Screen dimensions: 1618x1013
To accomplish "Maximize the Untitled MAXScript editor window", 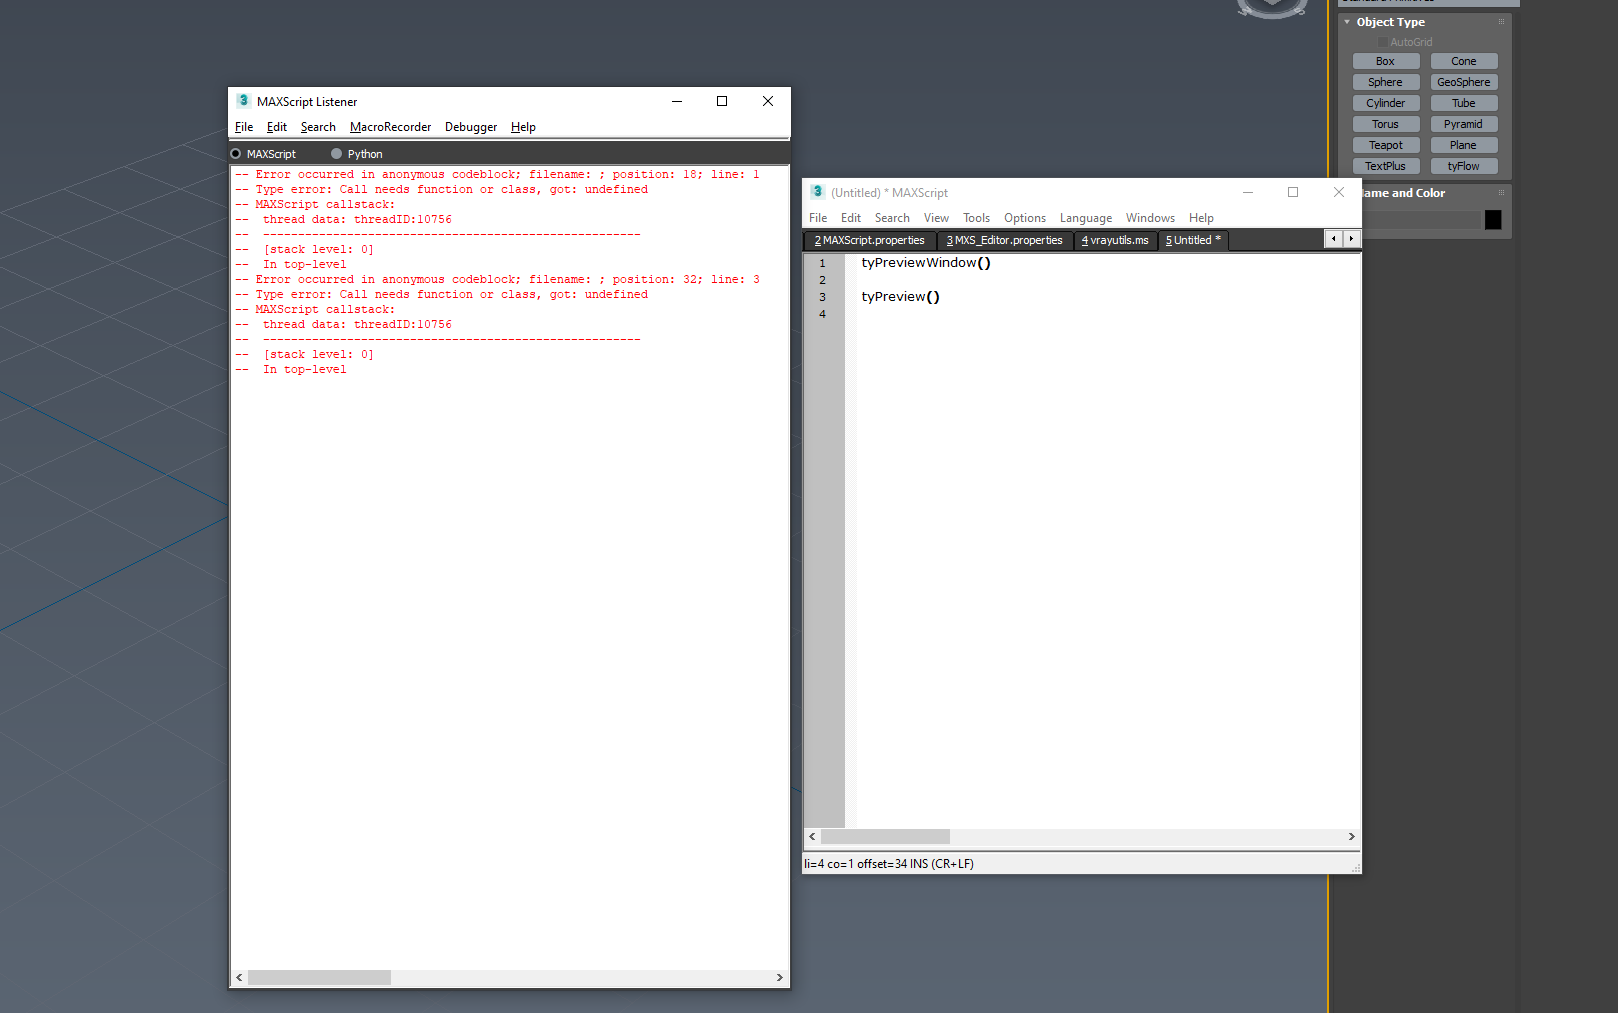I will coord(1293,192).
